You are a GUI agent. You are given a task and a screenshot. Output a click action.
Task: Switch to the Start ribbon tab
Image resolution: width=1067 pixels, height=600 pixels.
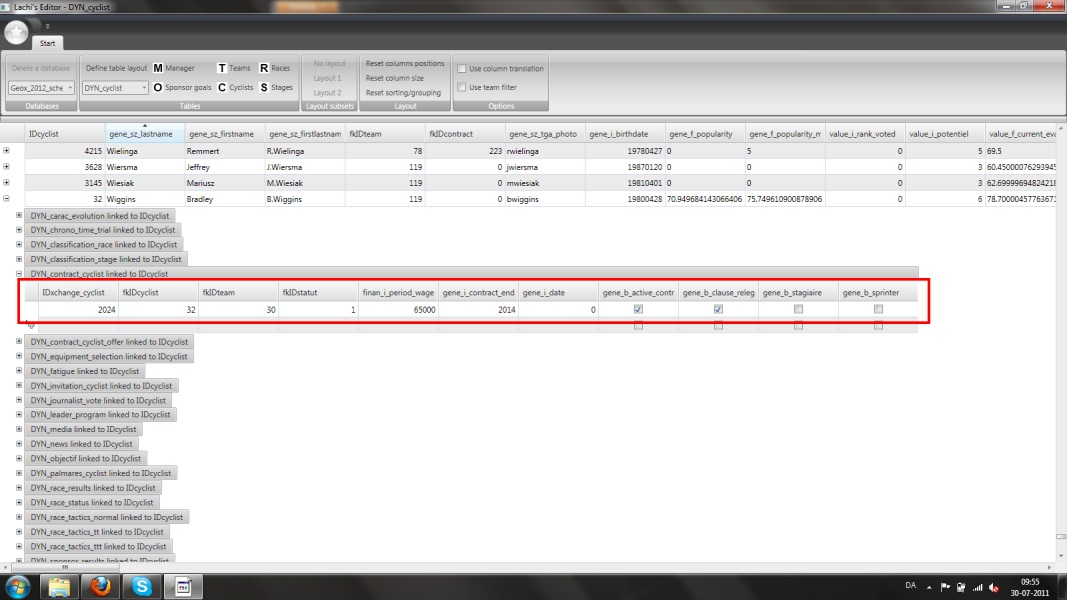point(47,43)
